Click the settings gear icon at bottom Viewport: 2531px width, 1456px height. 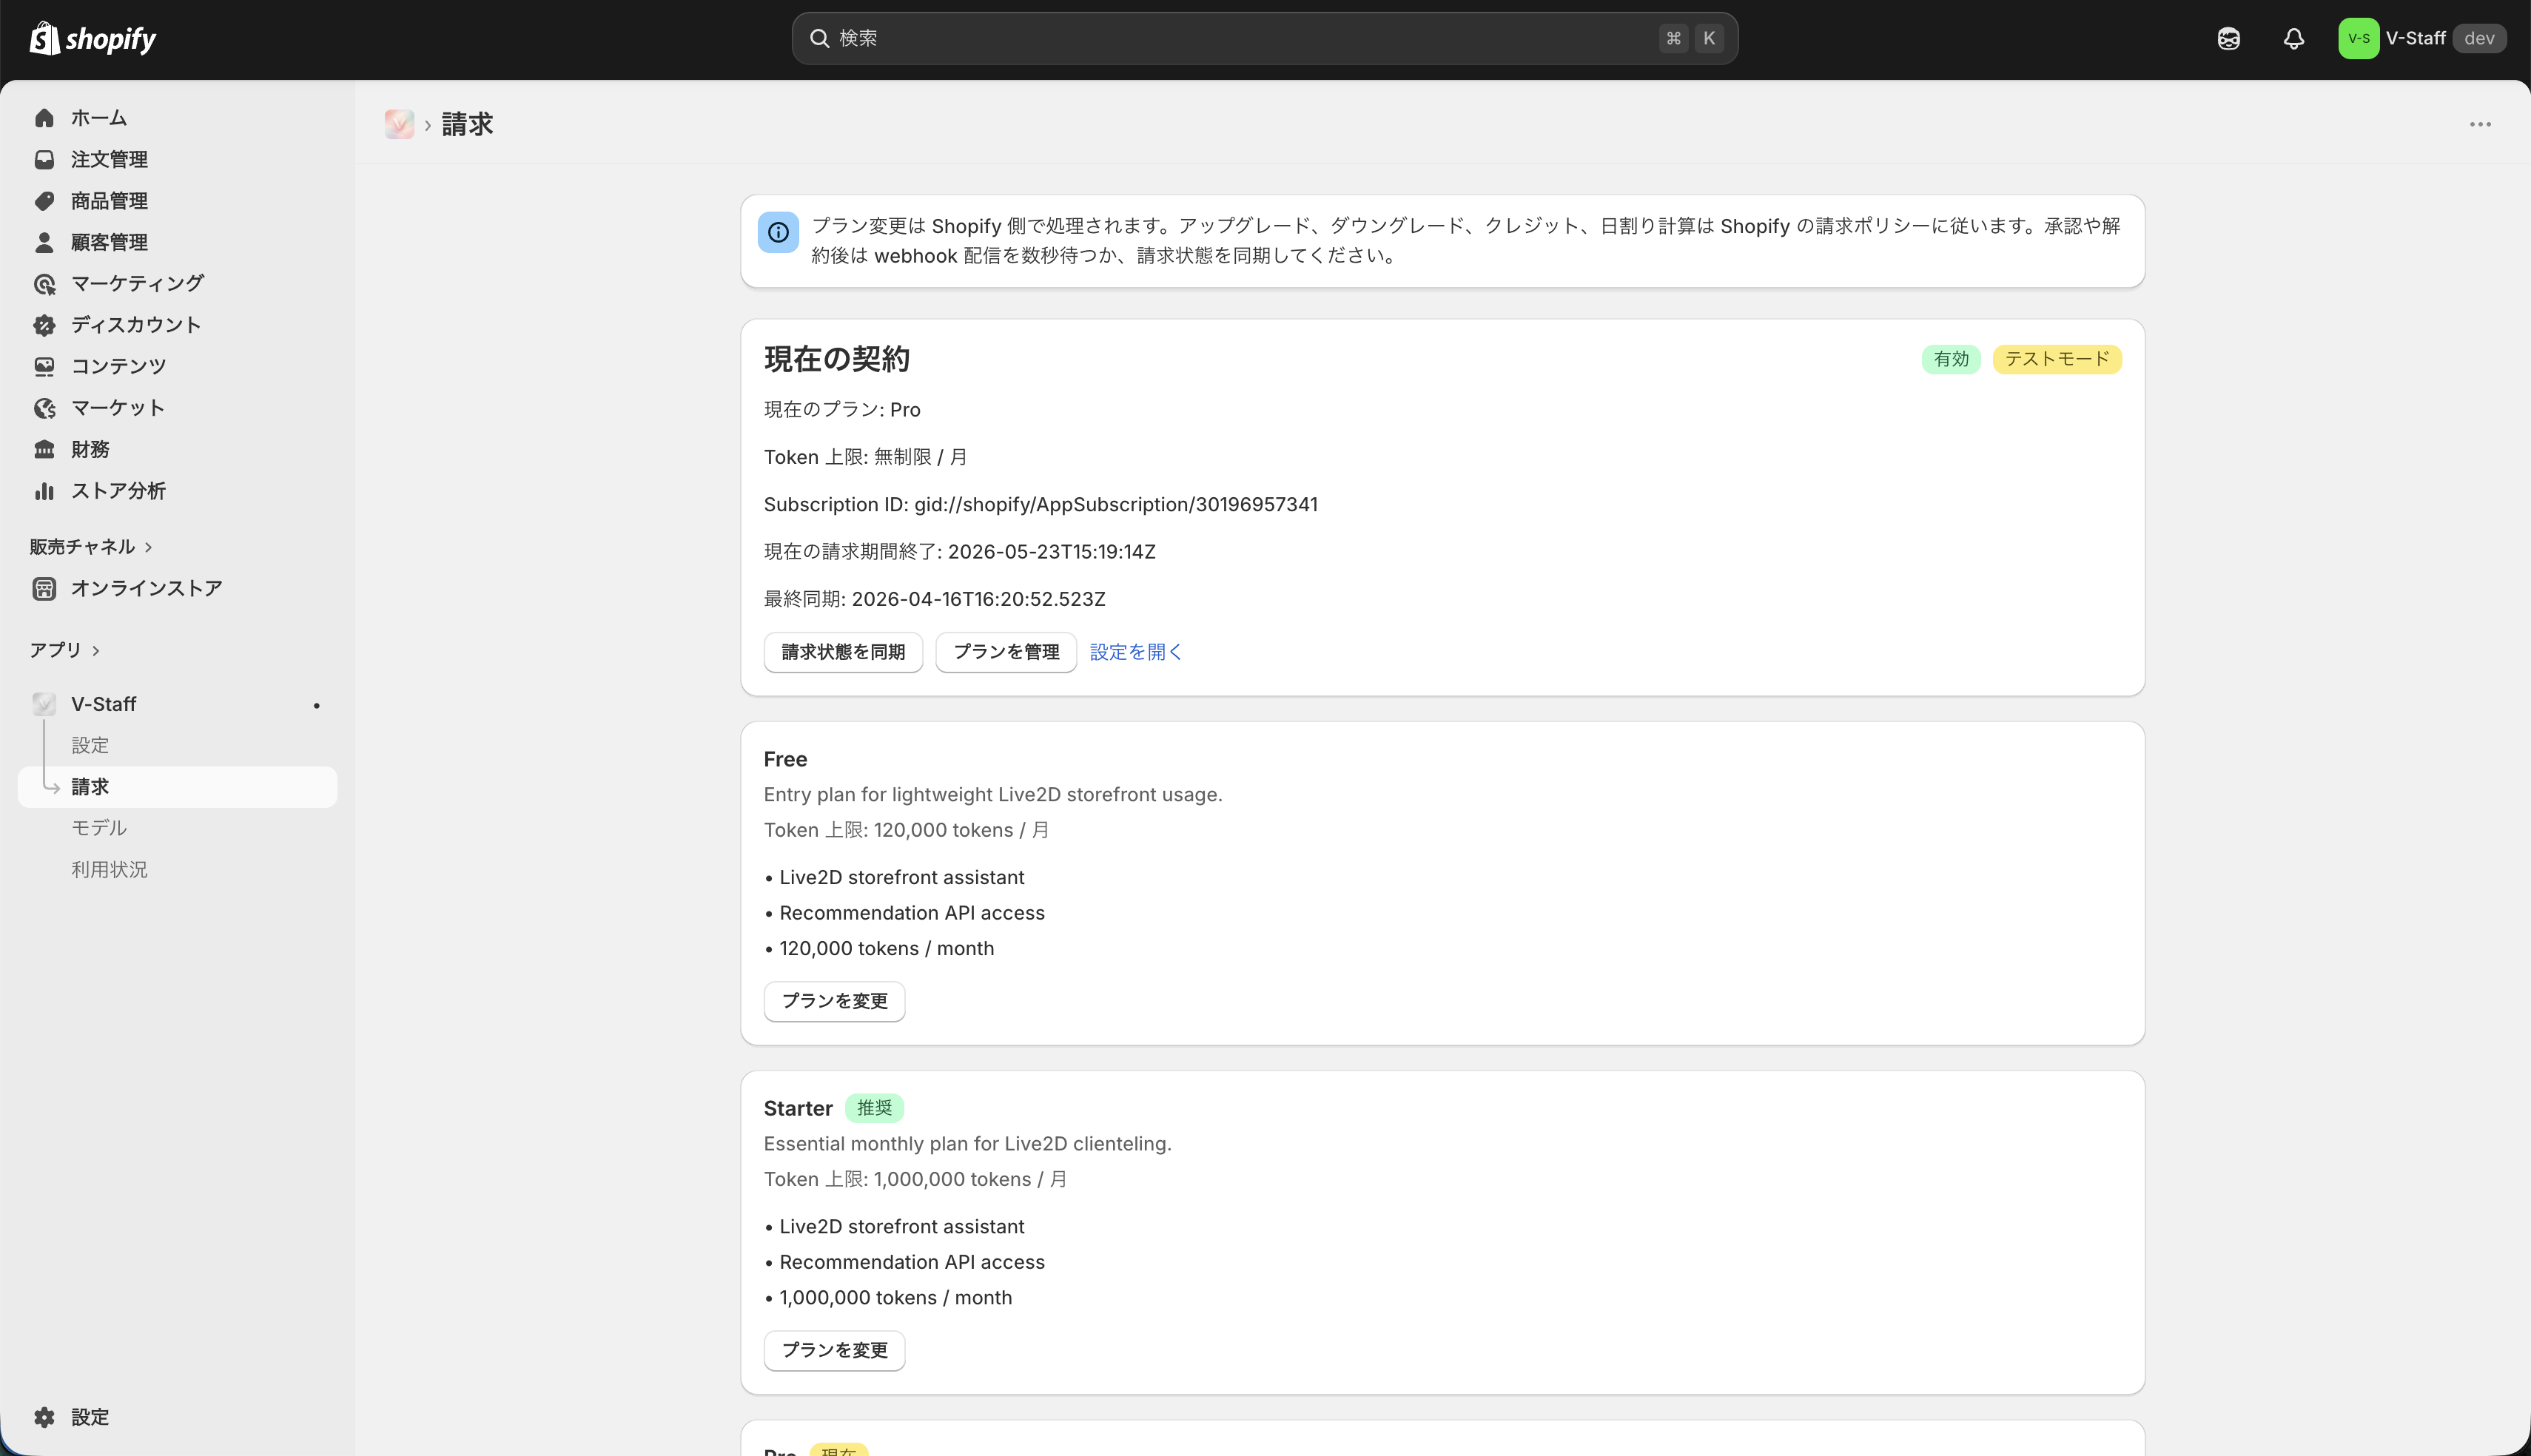tap(44, 1417)
